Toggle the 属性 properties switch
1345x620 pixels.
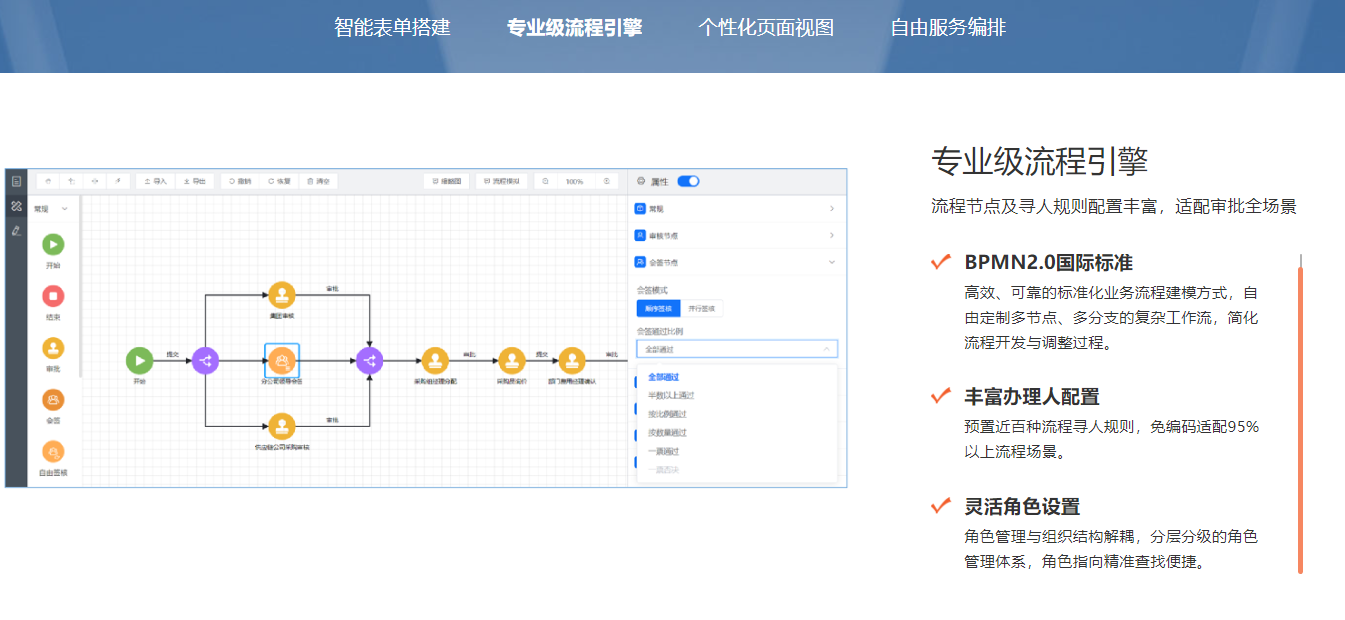tap(688, 181)
